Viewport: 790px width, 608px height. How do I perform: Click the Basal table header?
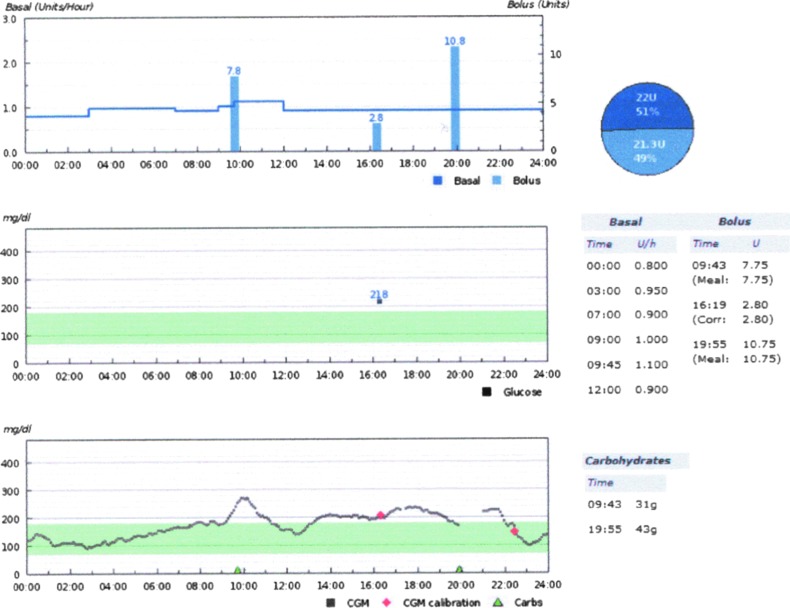pos(625,222)
